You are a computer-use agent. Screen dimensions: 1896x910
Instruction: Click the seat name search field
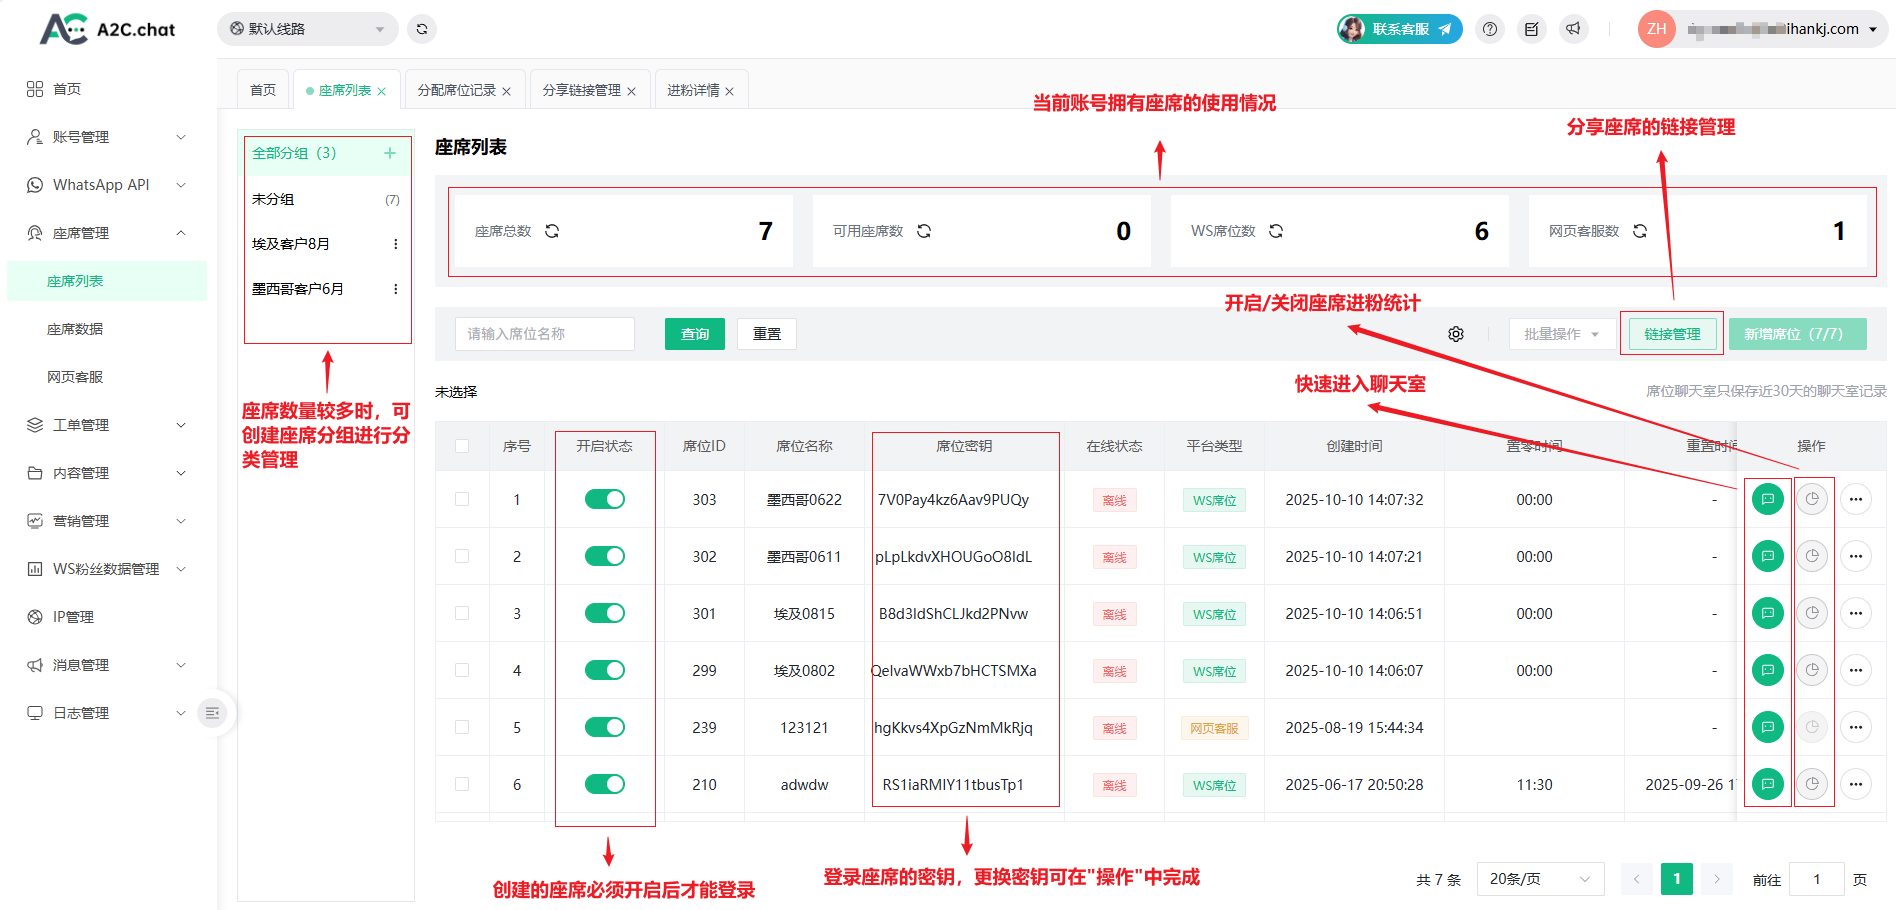point(545,334)
